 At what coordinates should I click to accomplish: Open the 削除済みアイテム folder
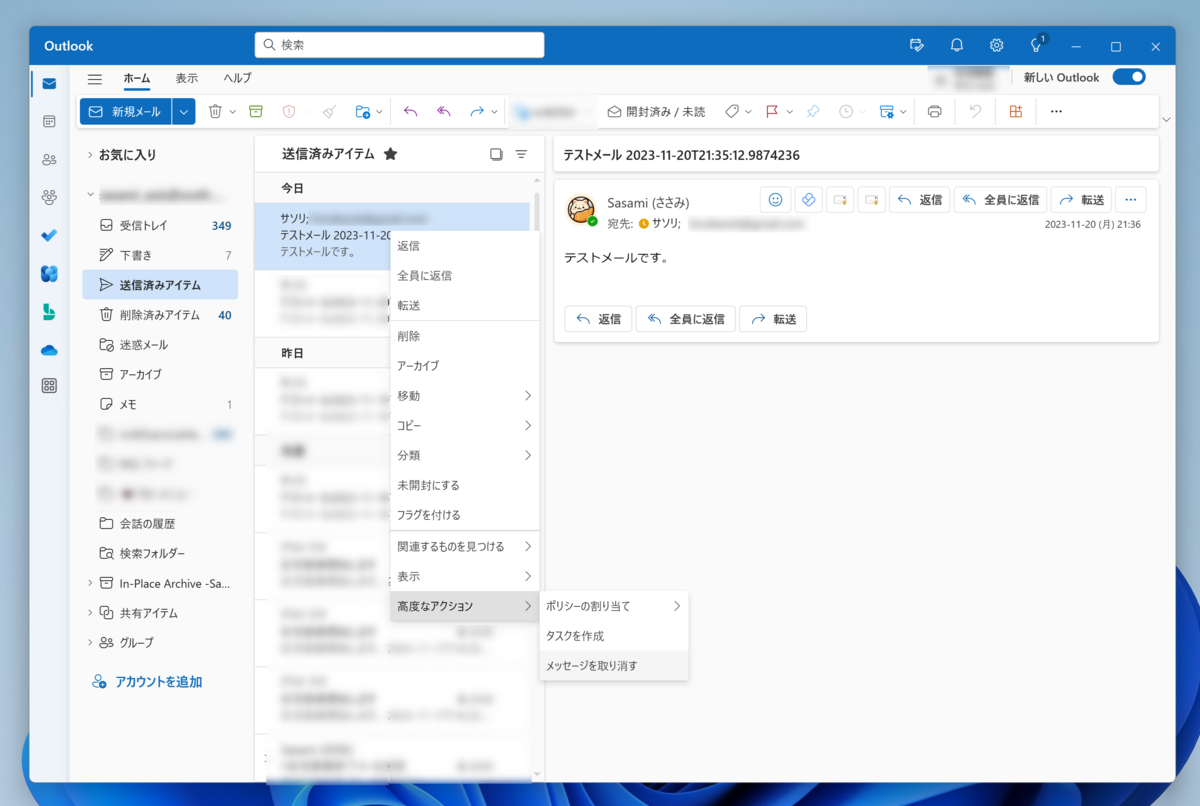click(160, 315)
